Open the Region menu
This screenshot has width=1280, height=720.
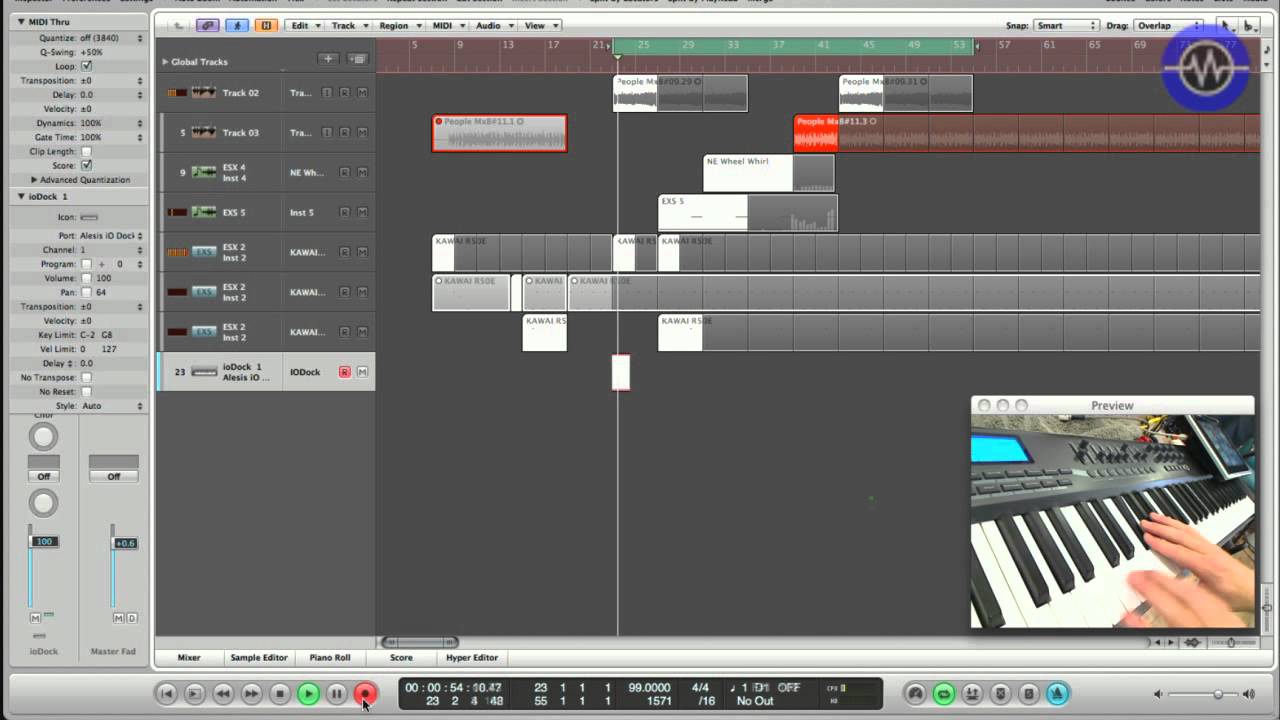point(399,25)
